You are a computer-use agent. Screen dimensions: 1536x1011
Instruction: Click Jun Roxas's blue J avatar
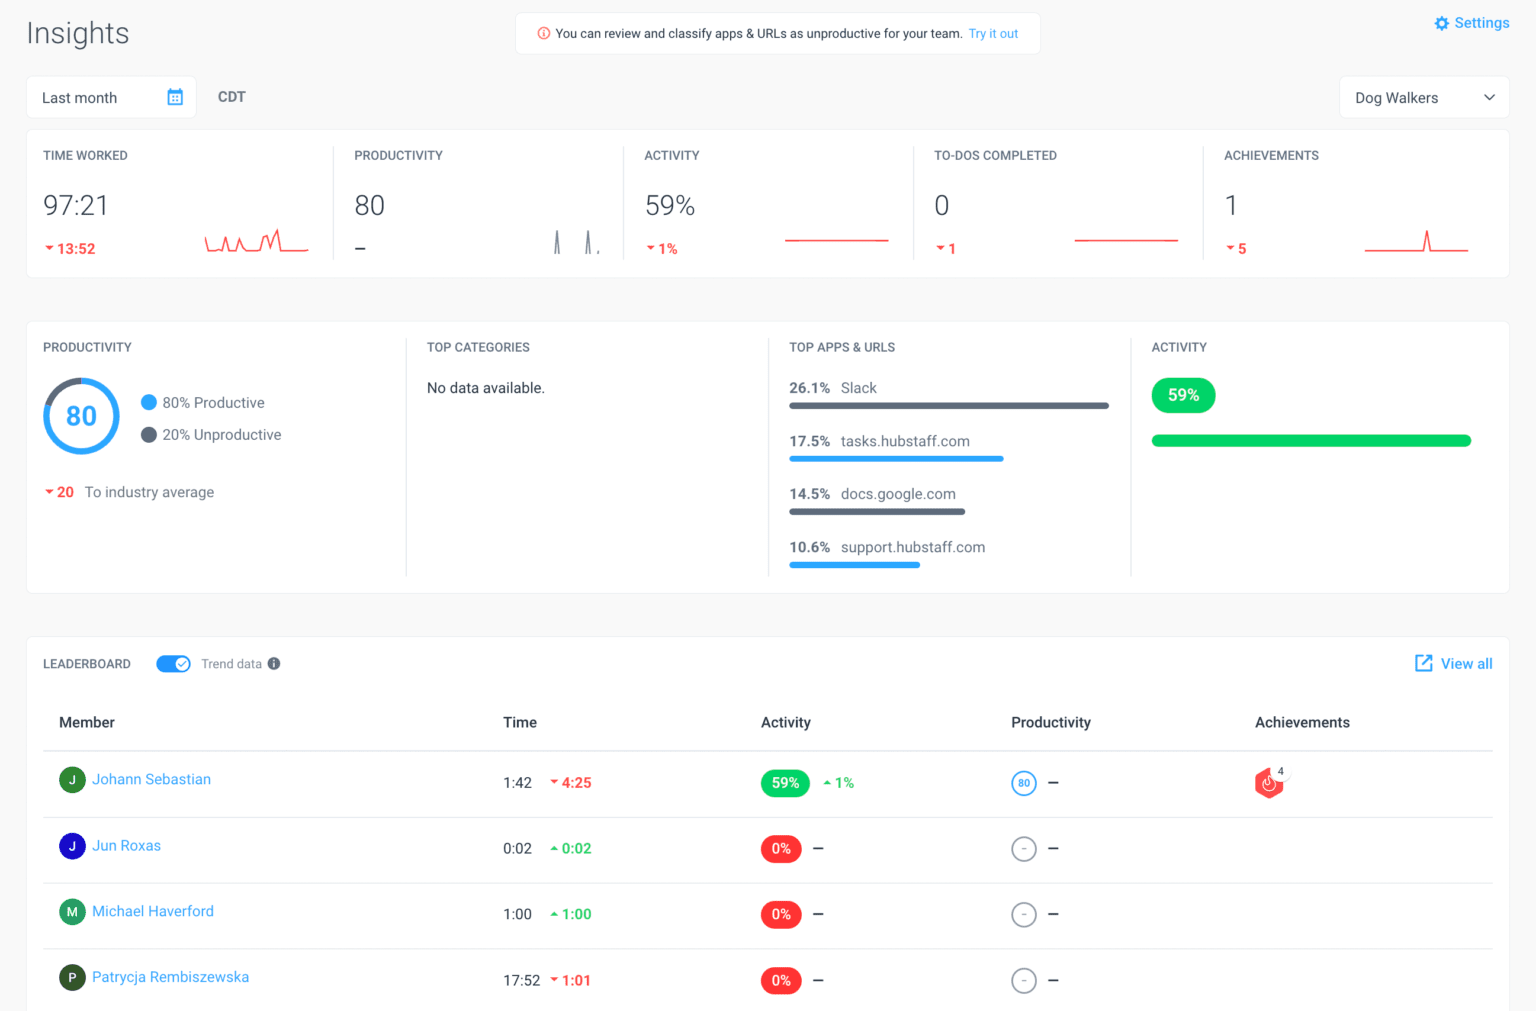coord(72,846)
